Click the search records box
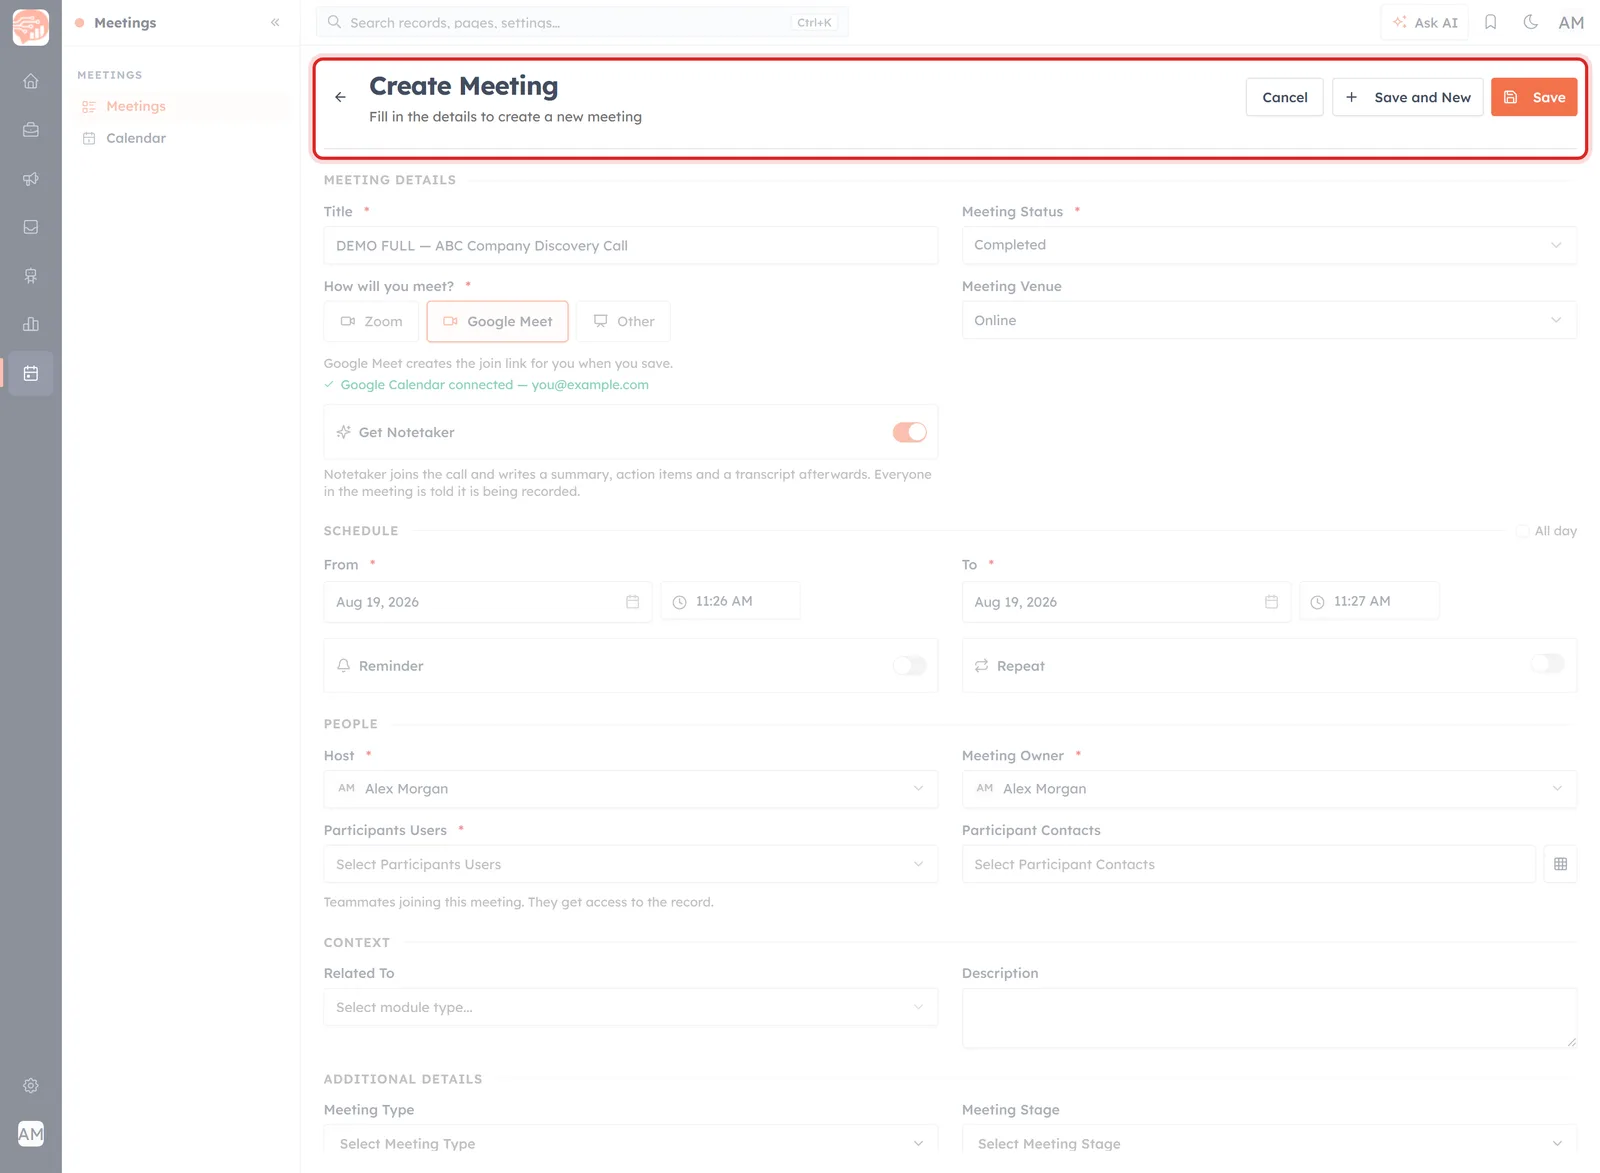The width and height of the screenshot is (1600, 1173). click(x=582, y=22)
